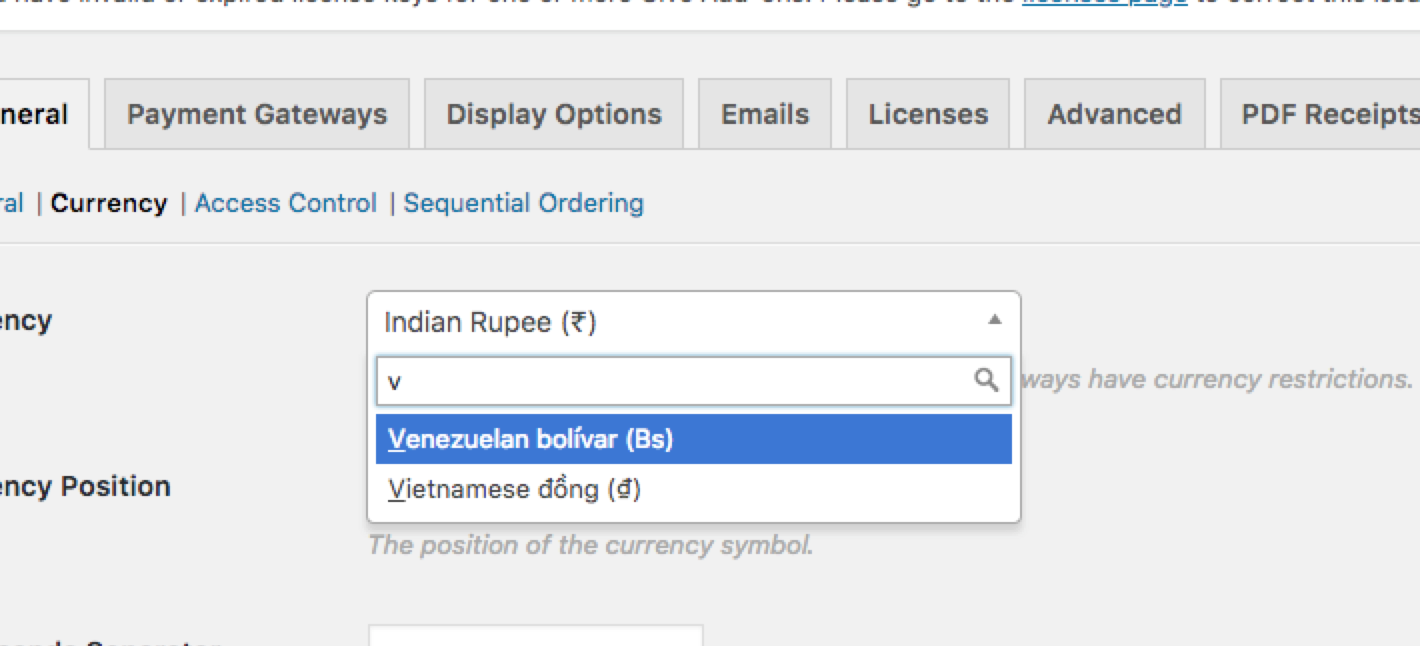The width and height of the screenshot is (1420, 646).
Task: Open the PDF Receipts tab
Action: tap(1320, 114)
